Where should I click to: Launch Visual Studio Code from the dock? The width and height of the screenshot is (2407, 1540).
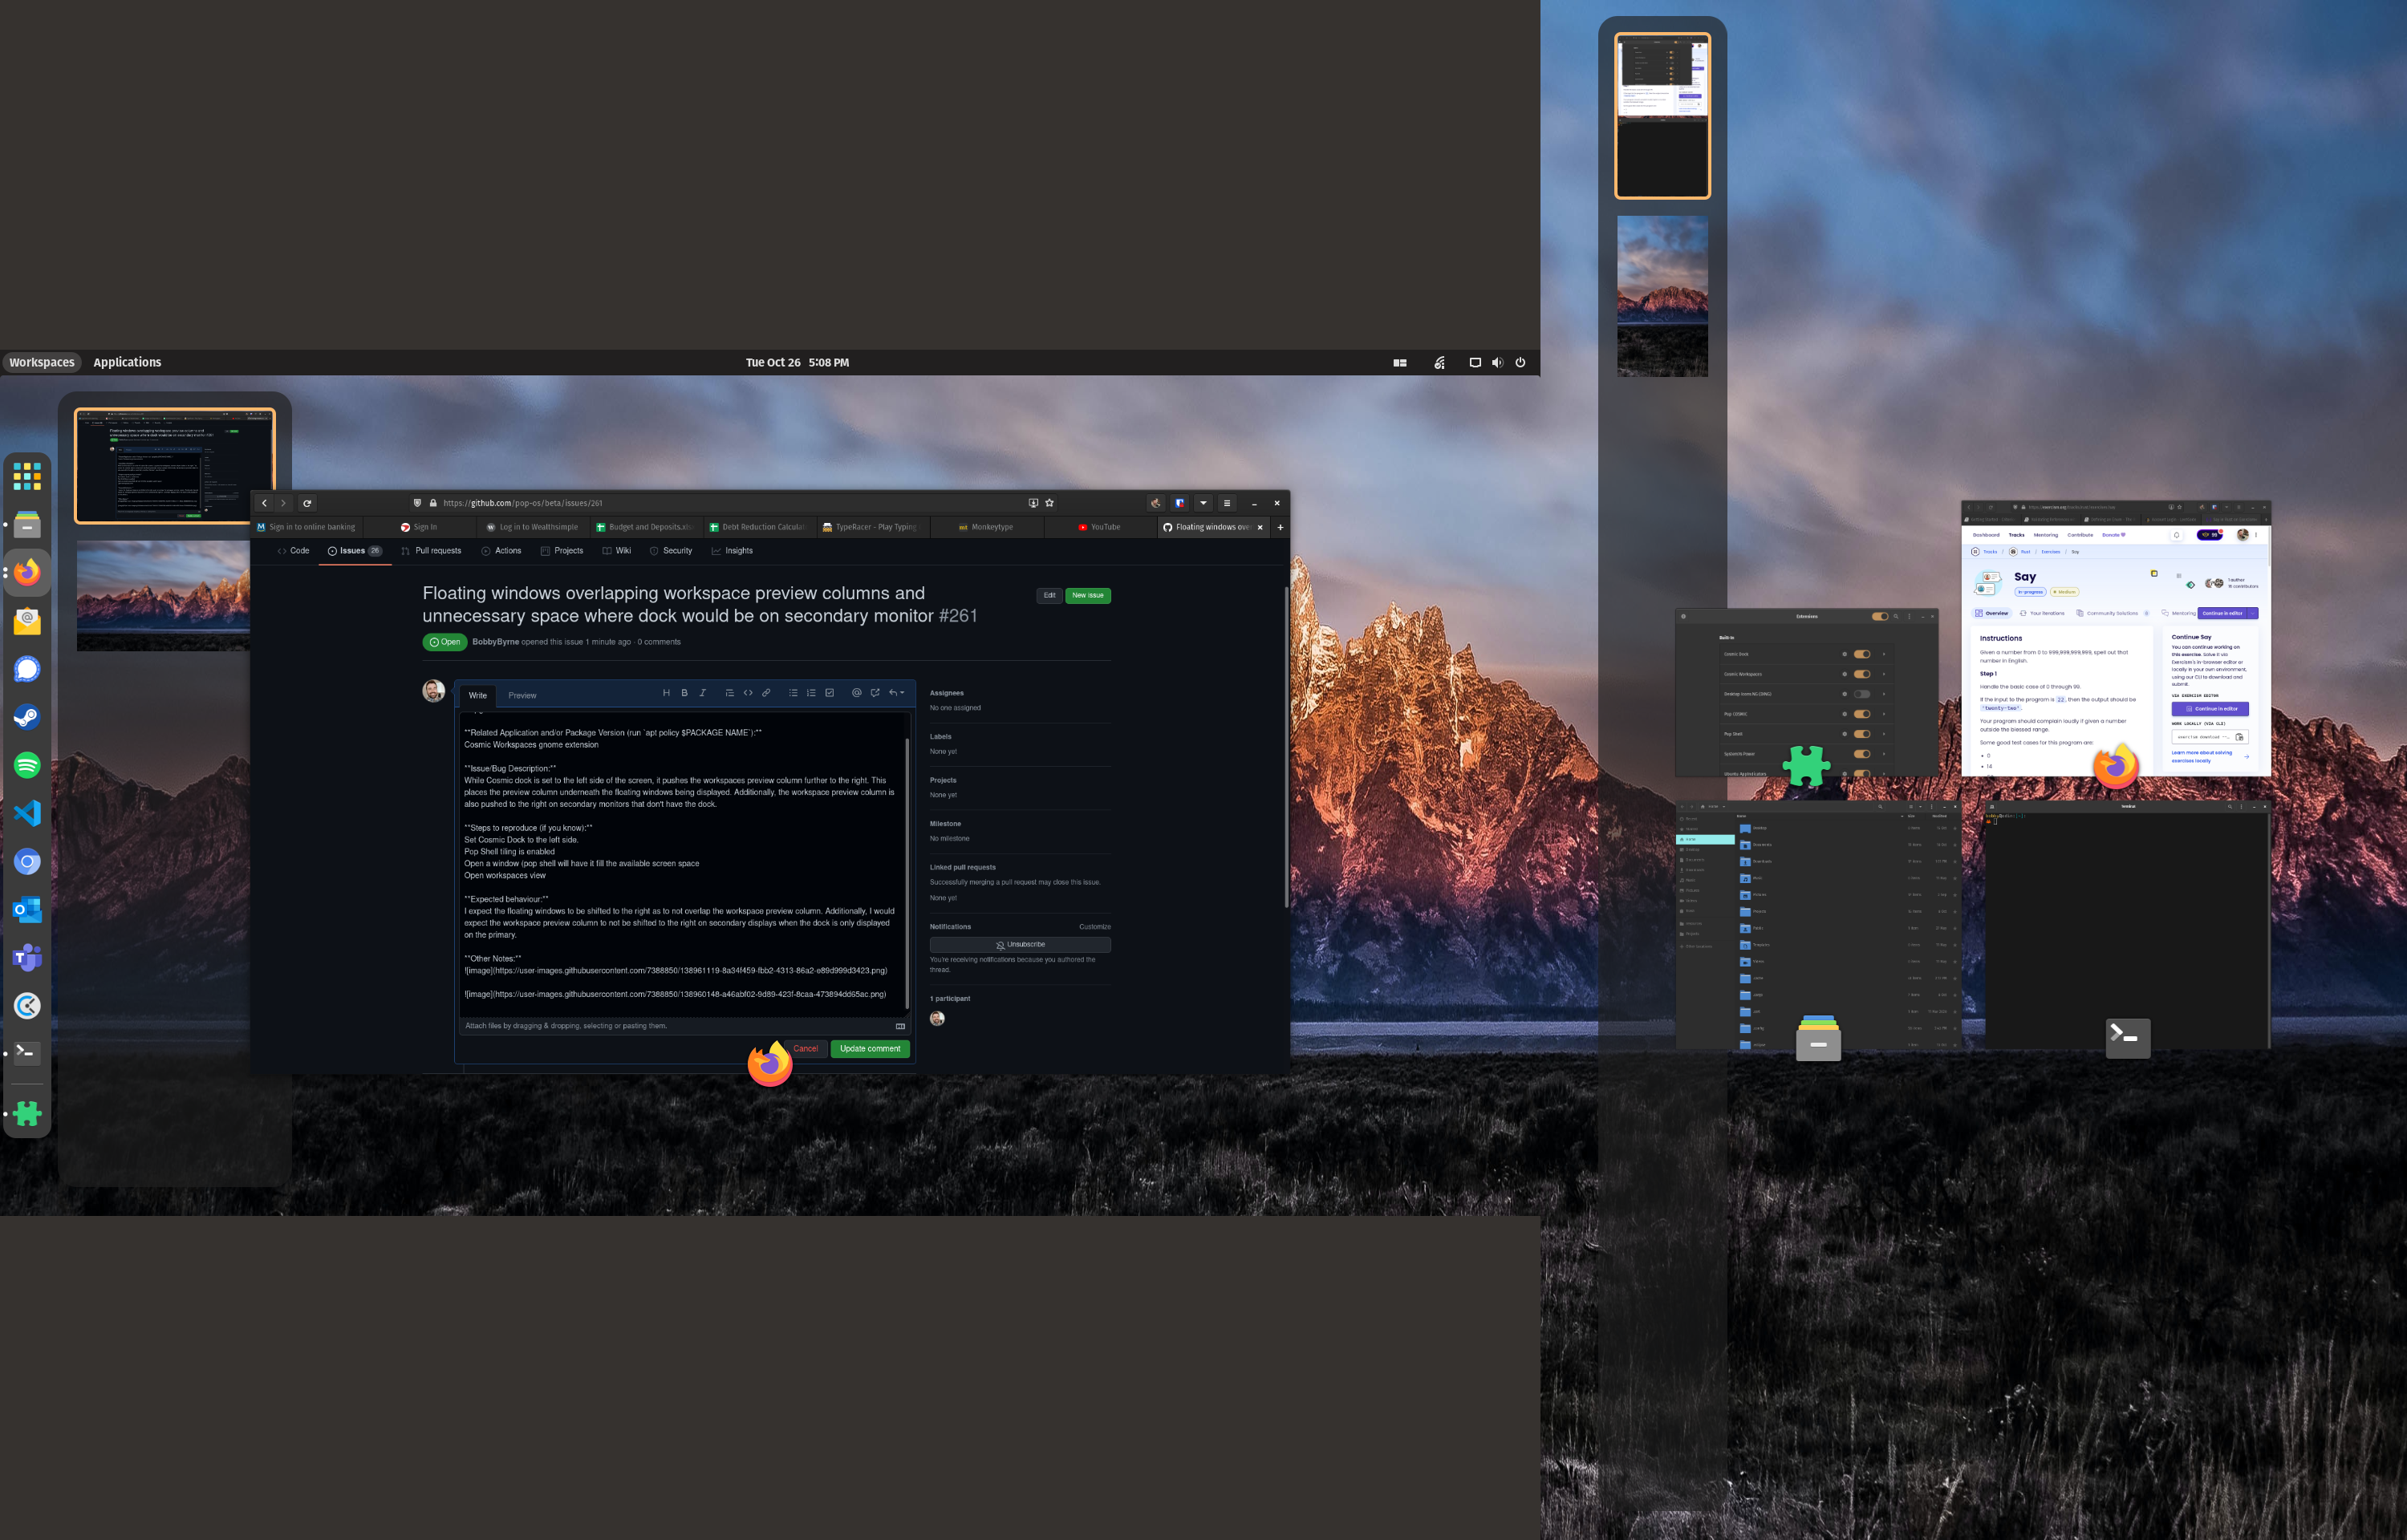tap(27, 813)
